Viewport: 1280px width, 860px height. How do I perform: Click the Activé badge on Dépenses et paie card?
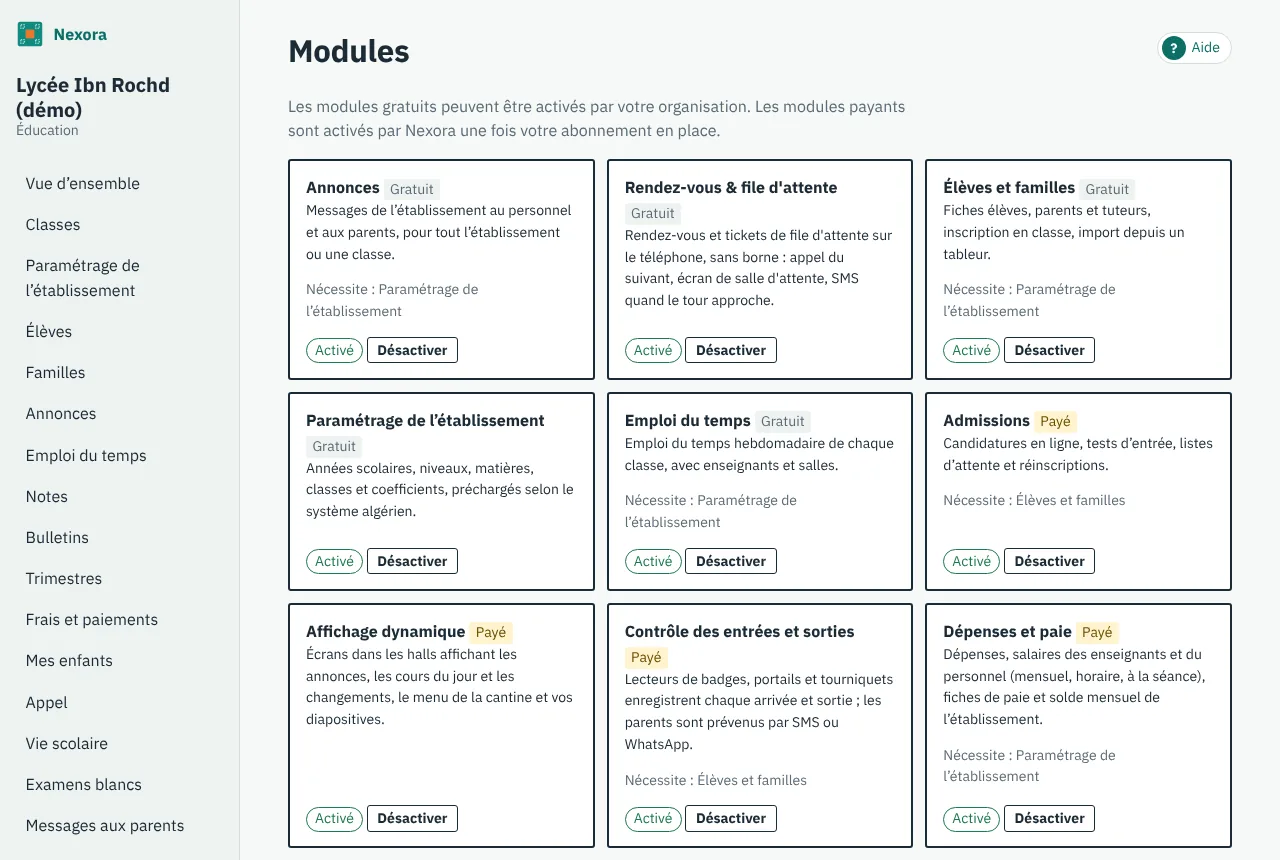(x=971, y=818)
